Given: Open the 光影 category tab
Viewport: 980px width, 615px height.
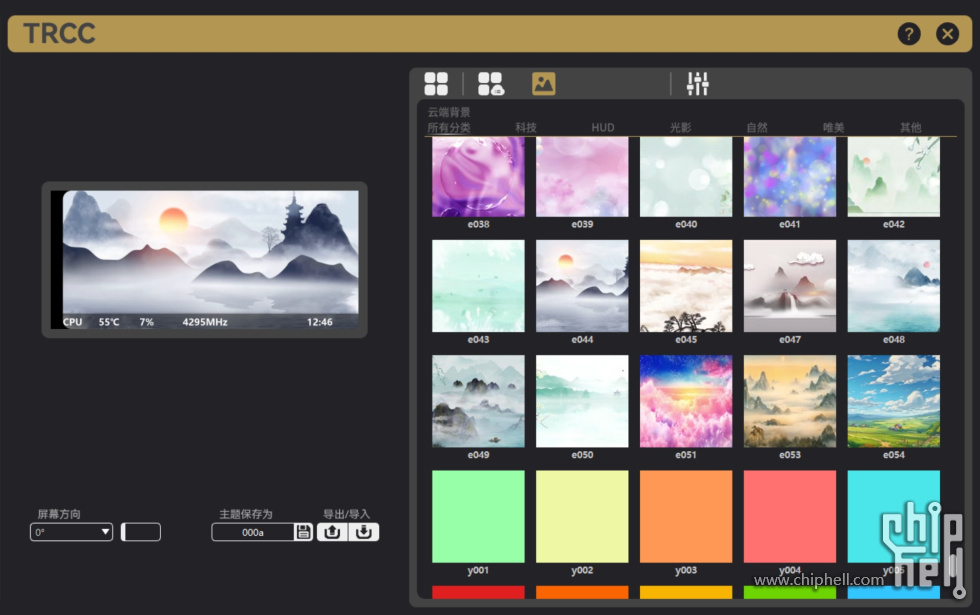Looking at the screenshot, I should (681, 128).
